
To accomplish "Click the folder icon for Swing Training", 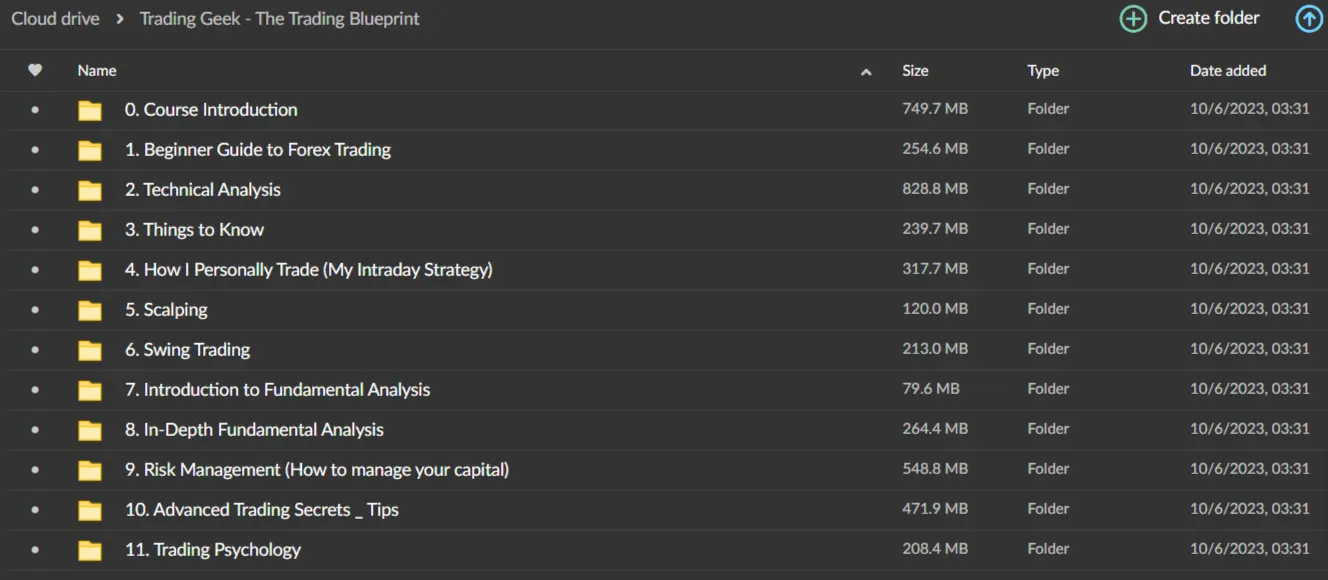I will pos(90,350).
